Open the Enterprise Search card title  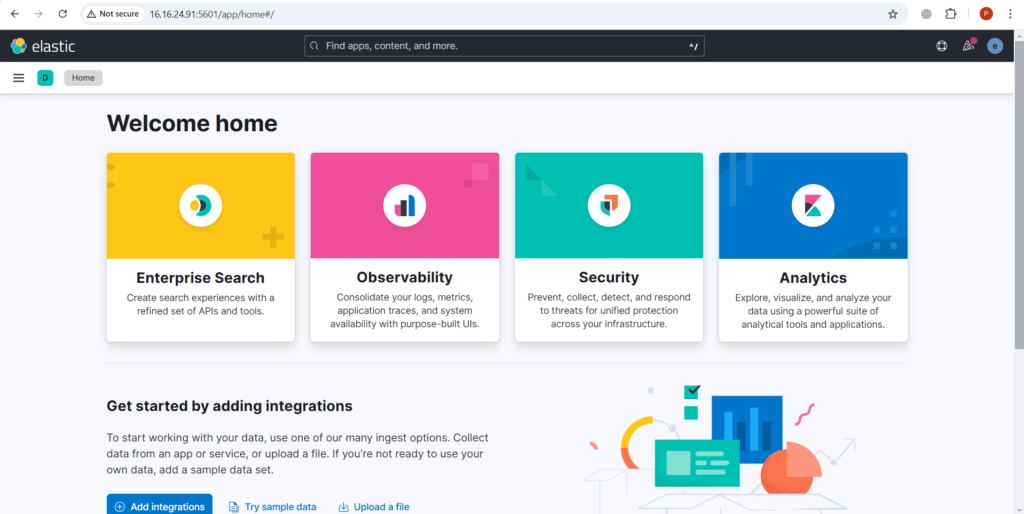[x=200, y=278]
